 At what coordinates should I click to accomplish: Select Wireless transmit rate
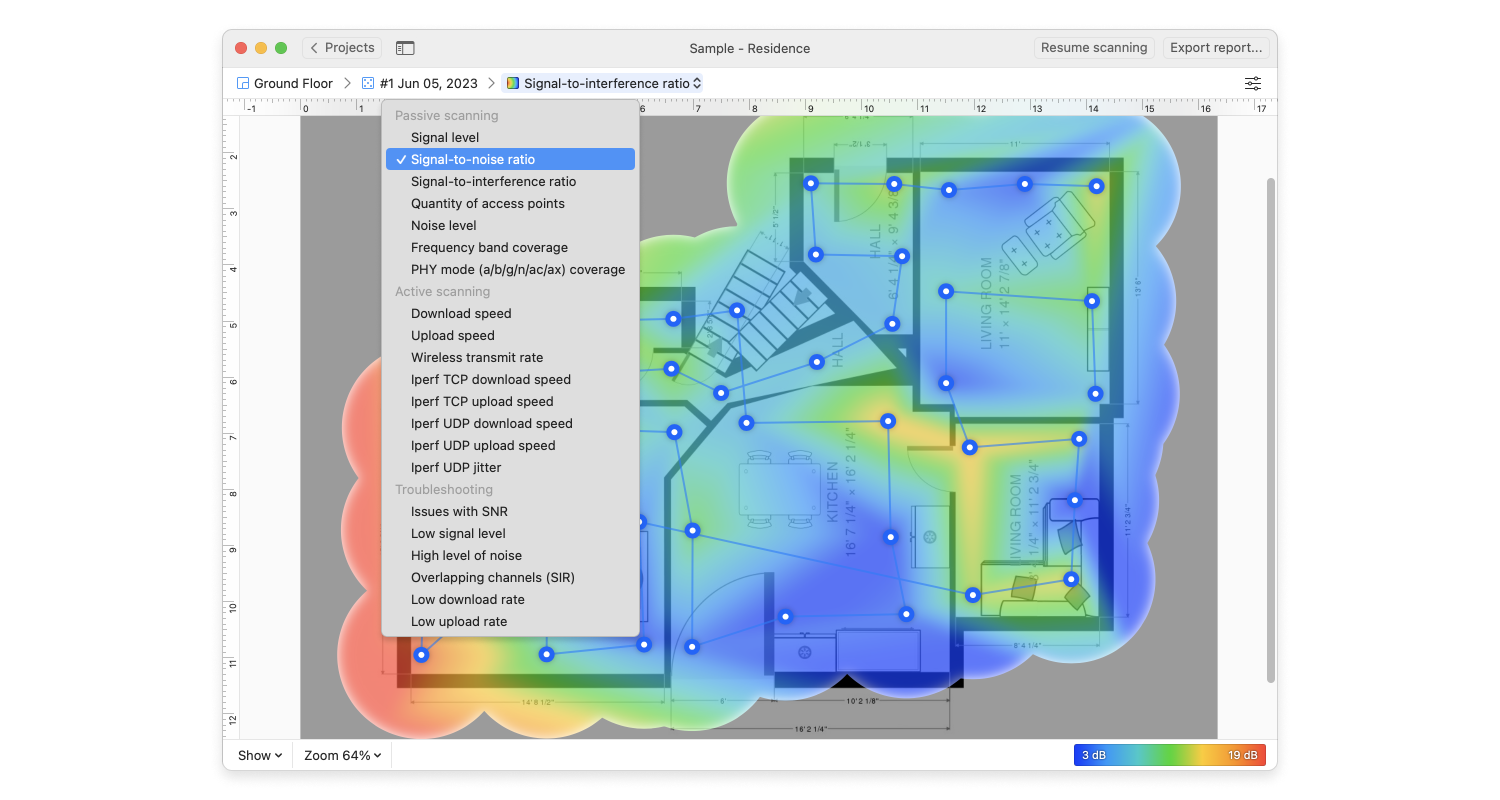click(510, 358)
